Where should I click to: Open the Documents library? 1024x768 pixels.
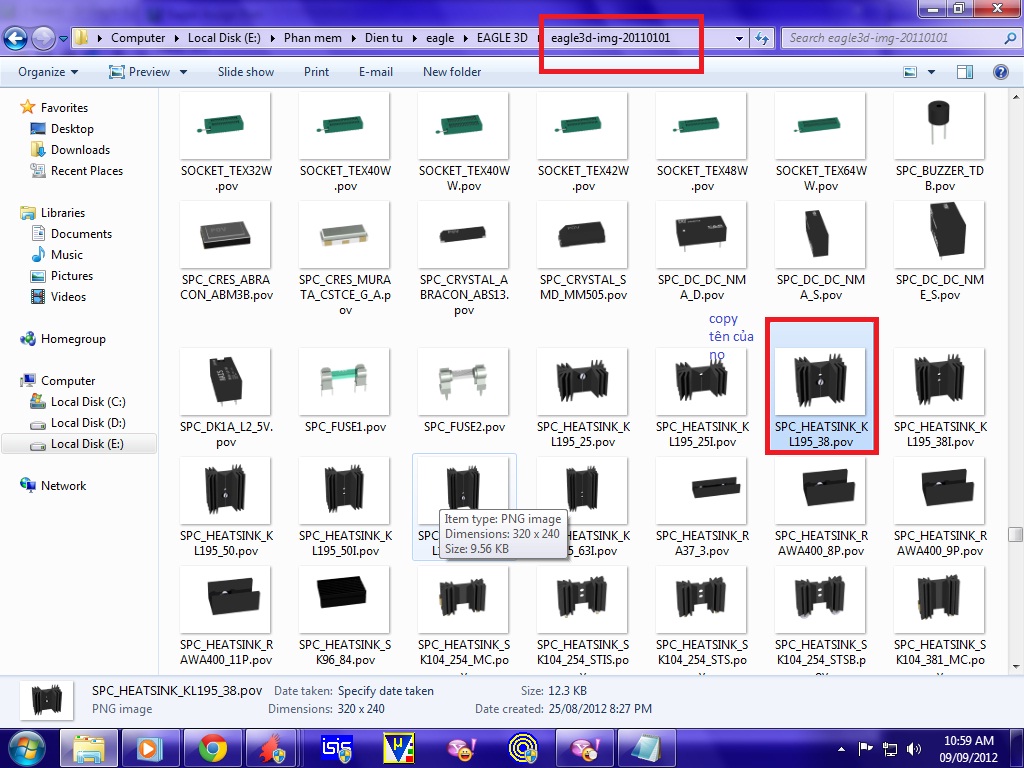(x=81, y=234)
